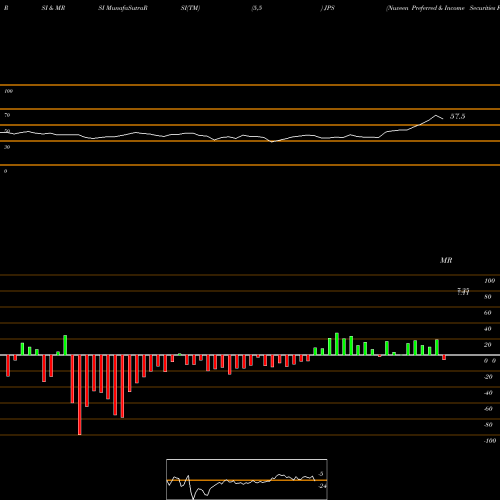
Task: Select the 'SI & MR' header text
Action: pyautogui.click(x=53, y=8)
